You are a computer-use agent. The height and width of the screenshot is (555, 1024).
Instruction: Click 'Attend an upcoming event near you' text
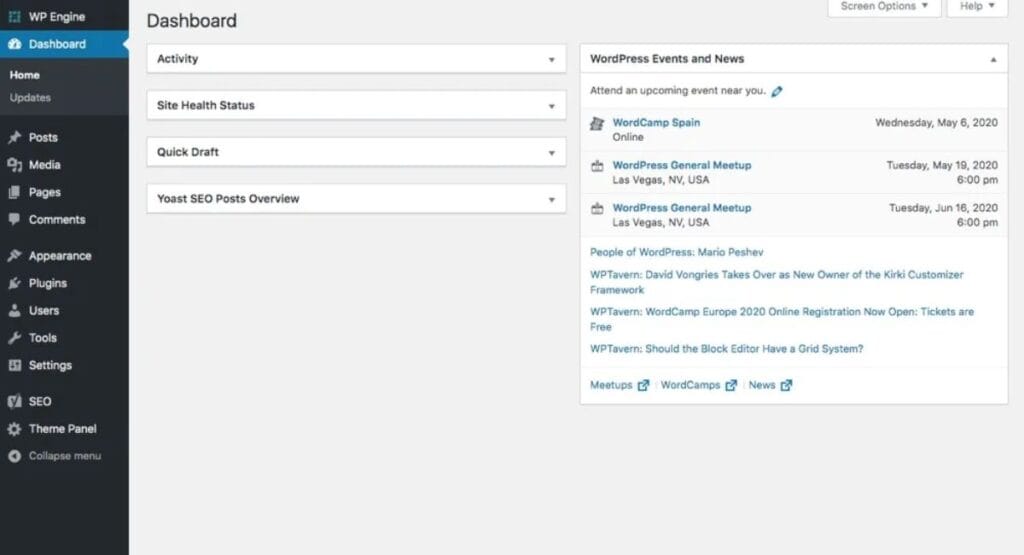(678, 90)
